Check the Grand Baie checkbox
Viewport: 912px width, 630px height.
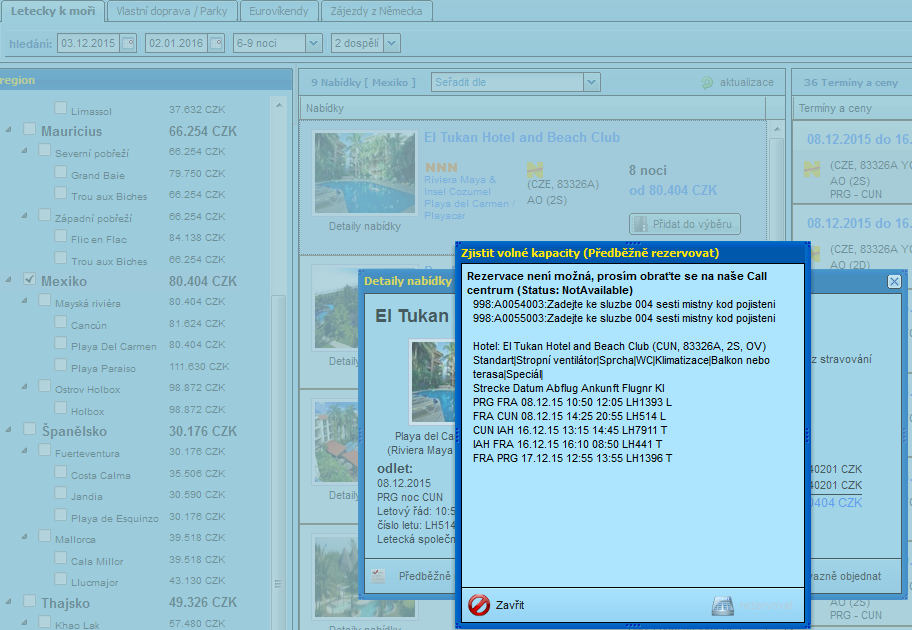click(60, 172)
